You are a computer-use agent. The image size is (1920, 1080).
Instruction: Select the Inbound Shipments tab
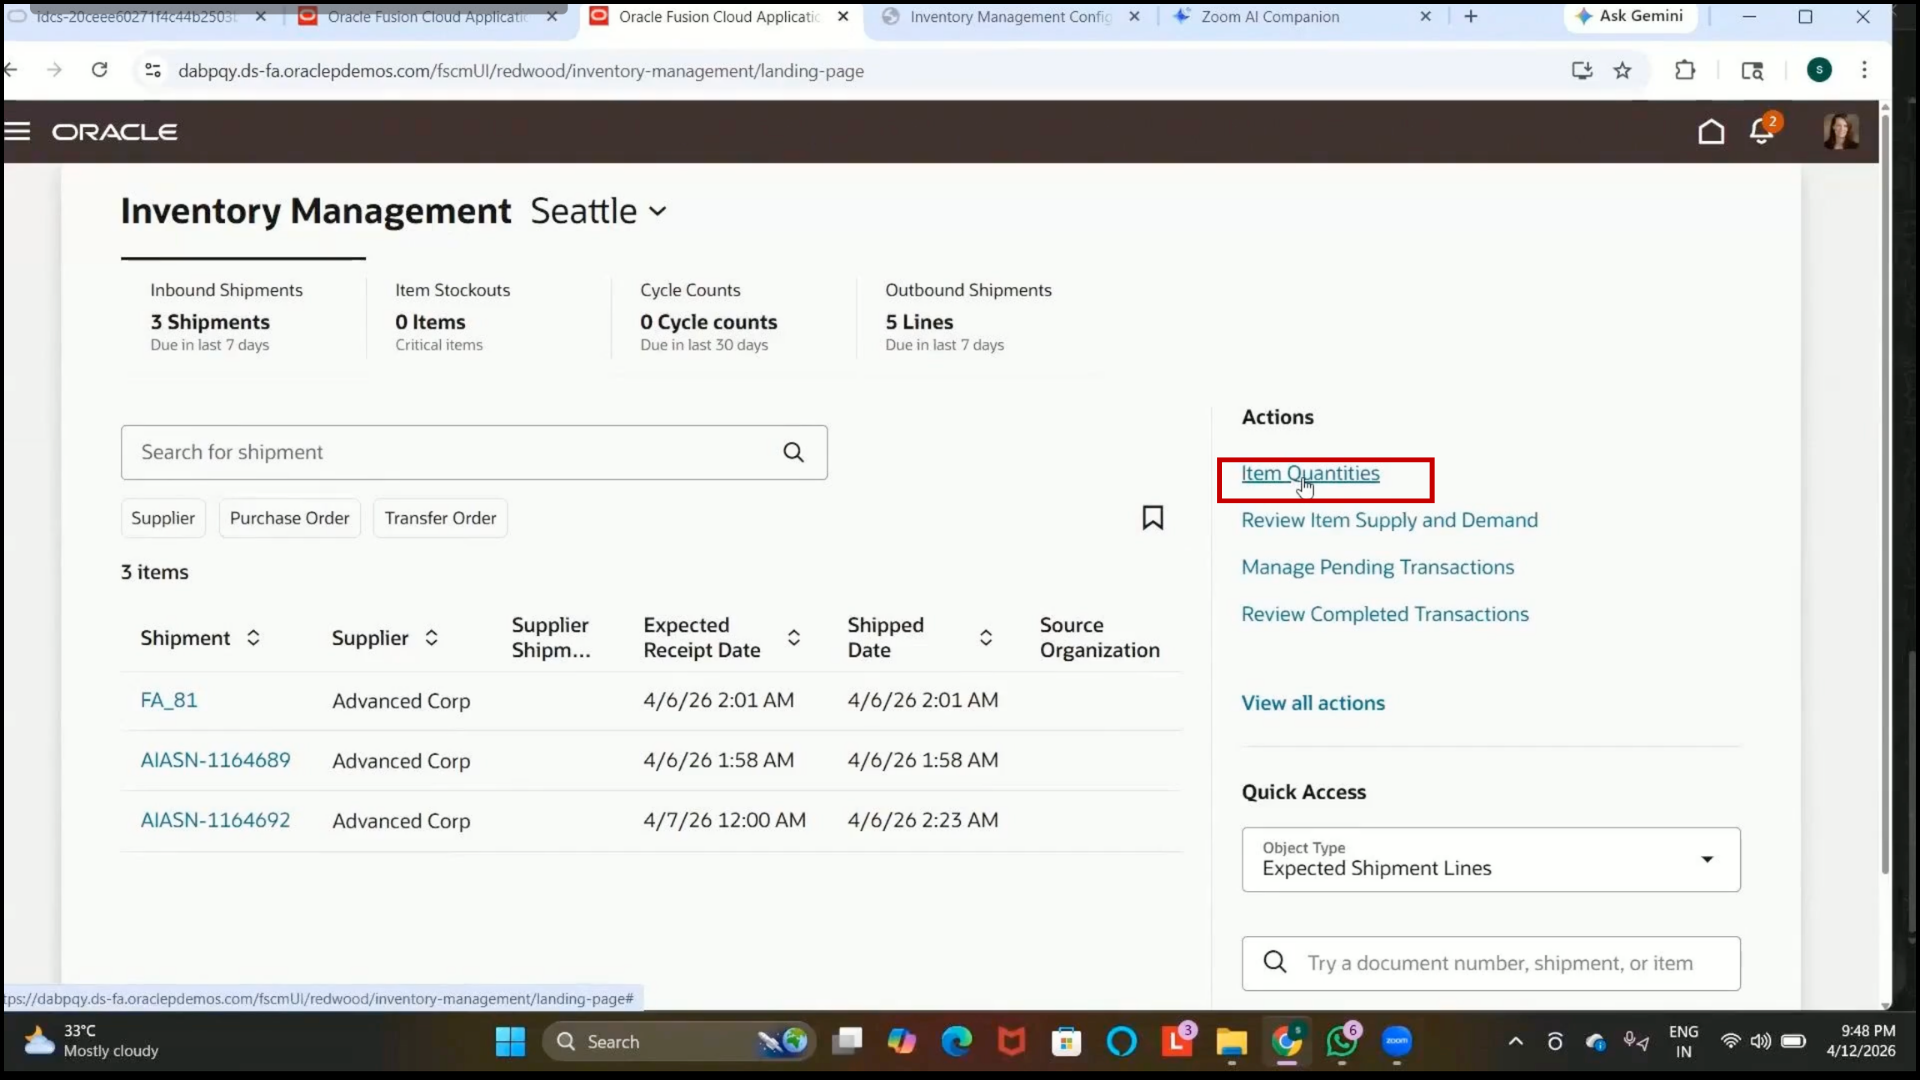point(243,316)
